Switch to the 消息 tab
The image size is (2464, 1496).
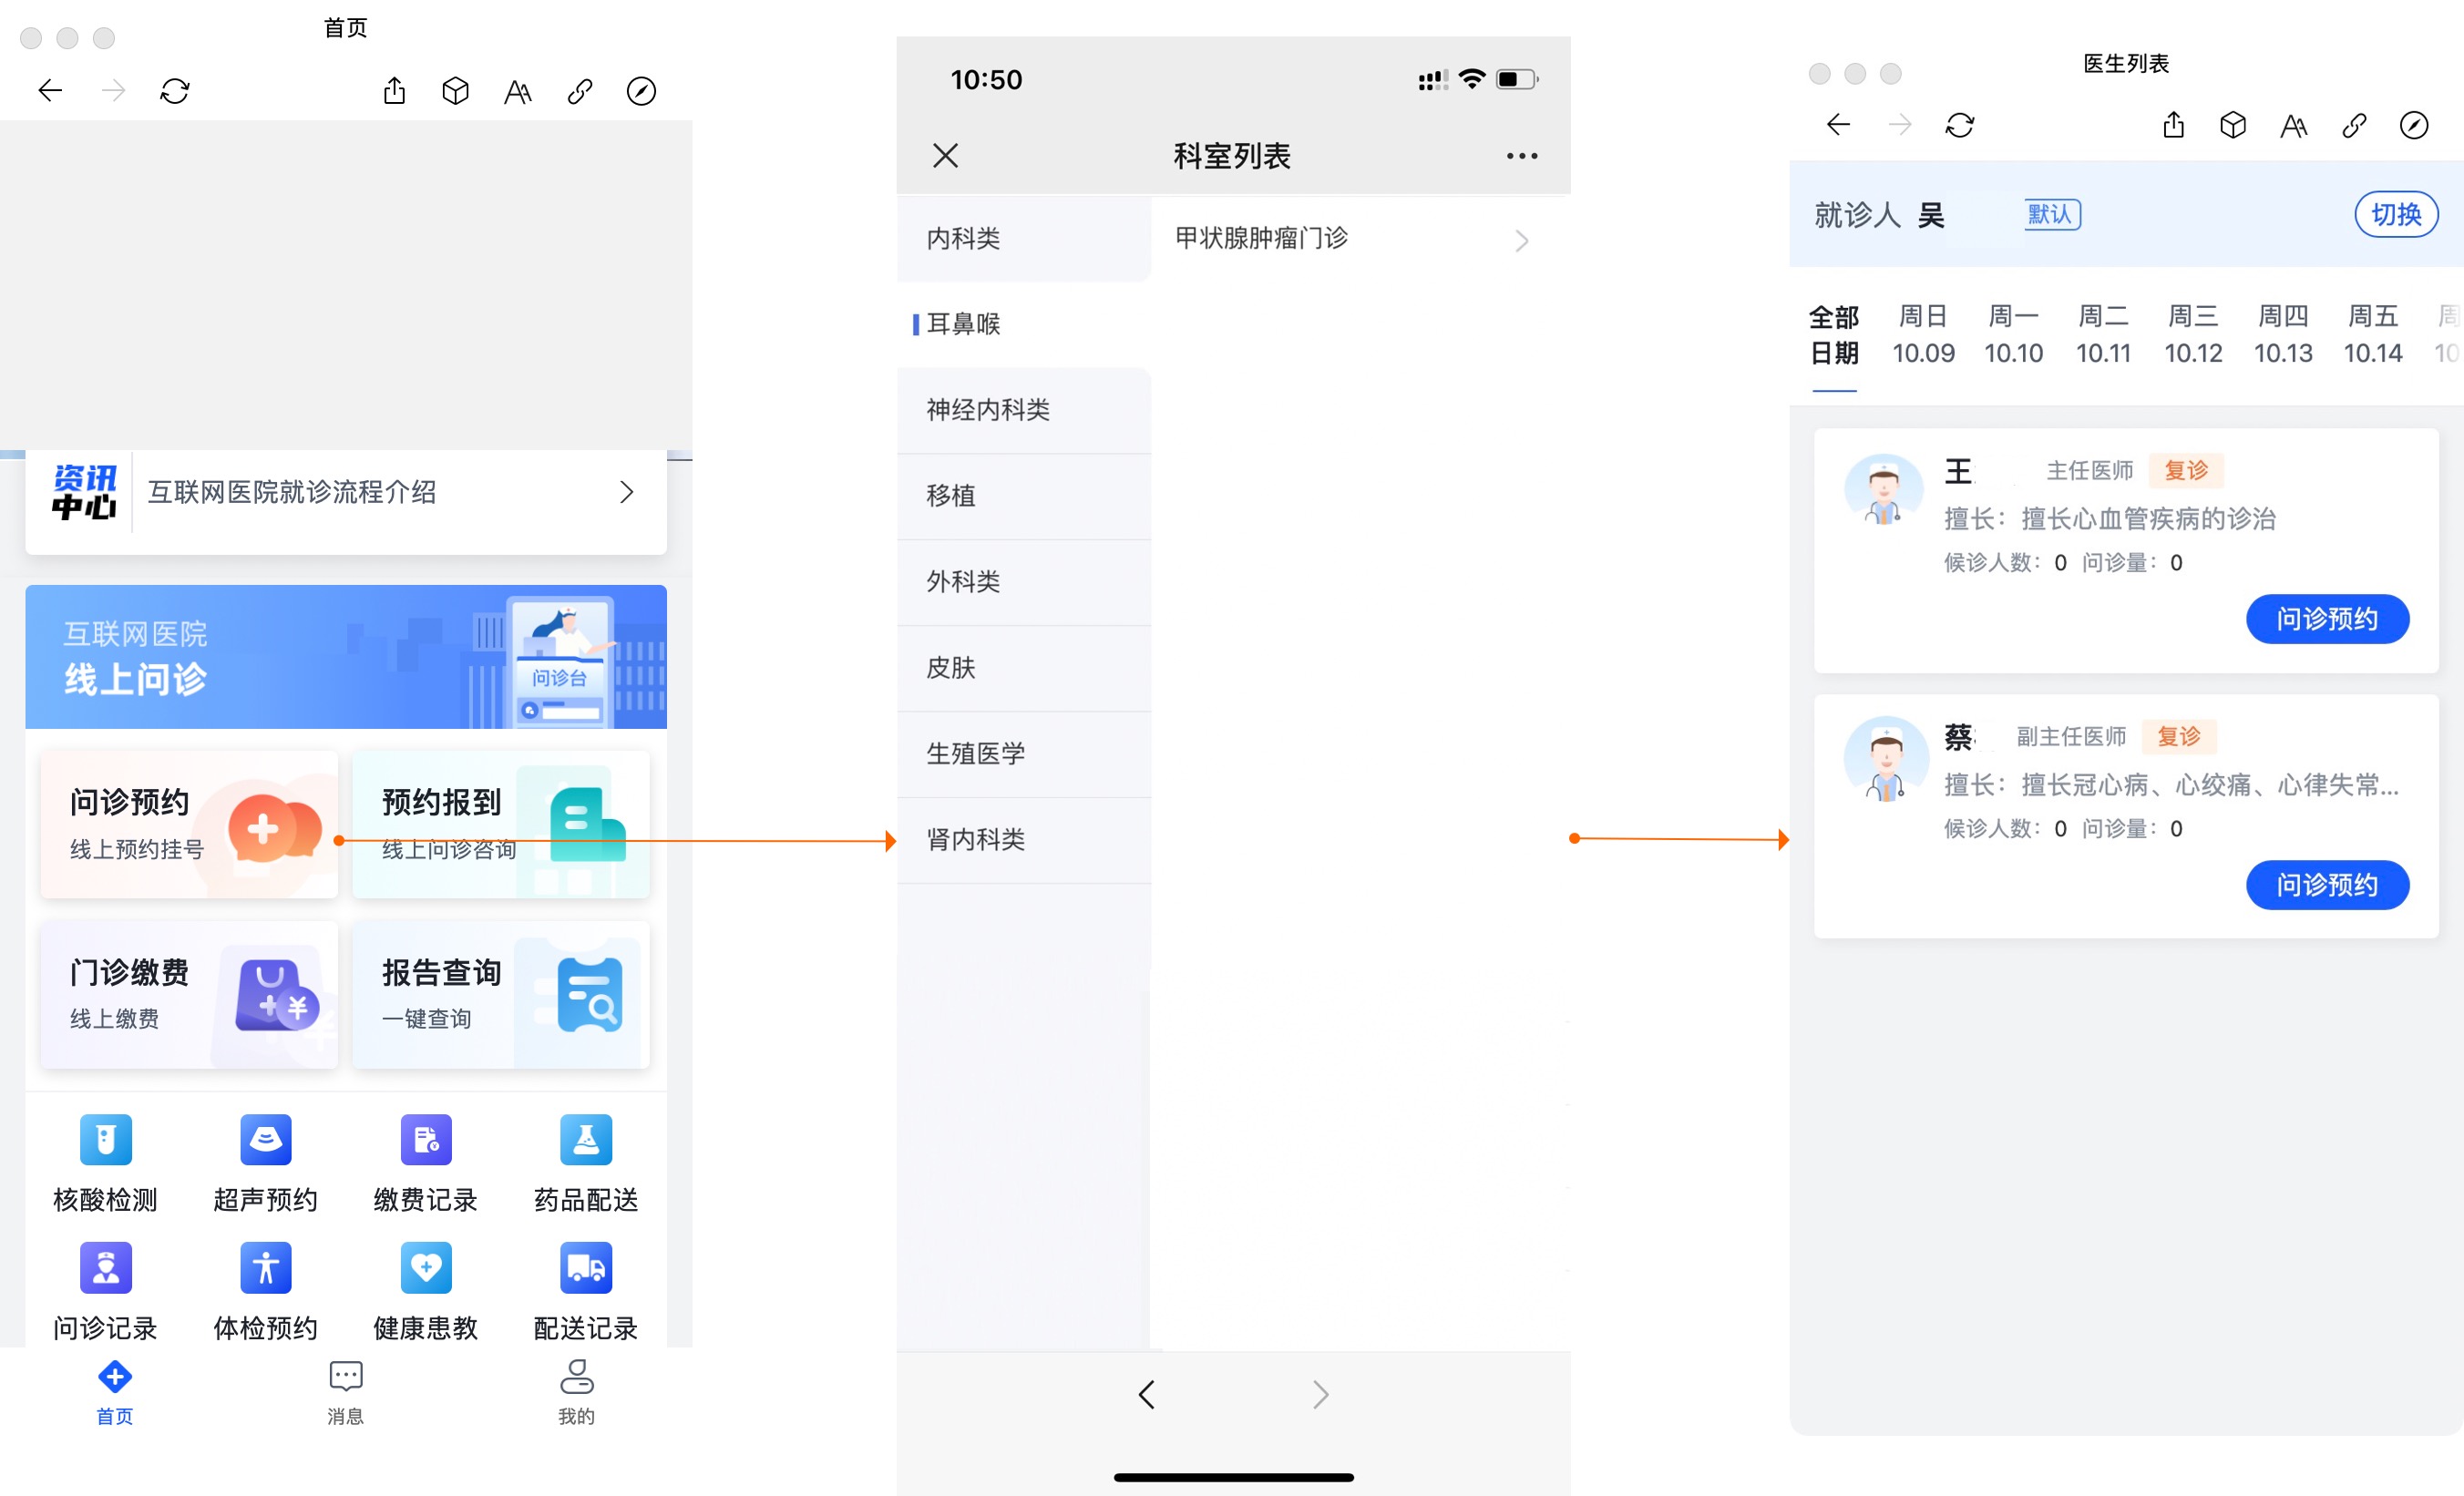(x=344, y=1391)
